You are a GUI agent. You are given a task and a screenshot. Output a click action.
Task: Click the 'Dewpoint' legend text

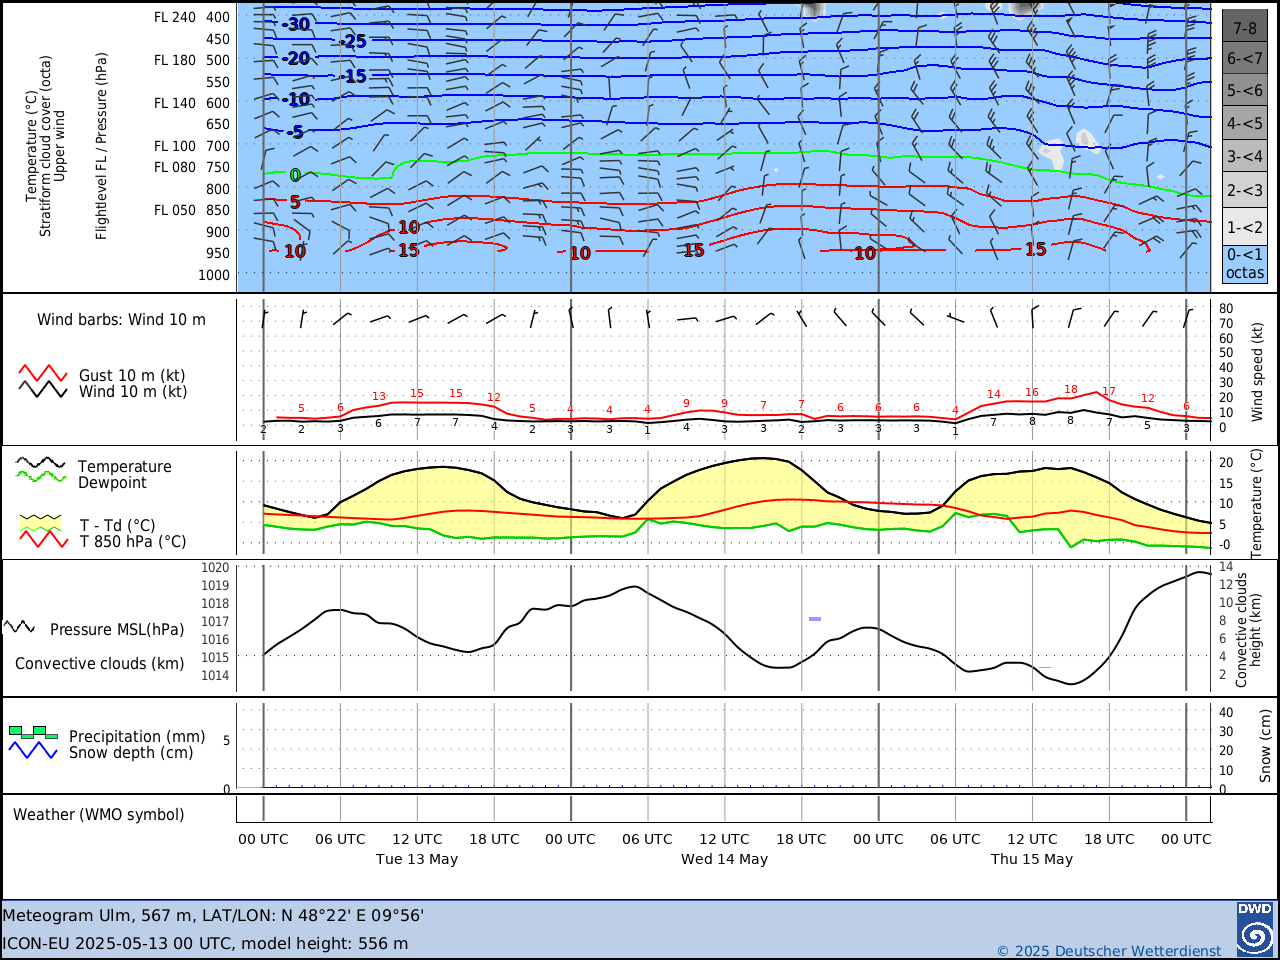(x=112, y=483)
